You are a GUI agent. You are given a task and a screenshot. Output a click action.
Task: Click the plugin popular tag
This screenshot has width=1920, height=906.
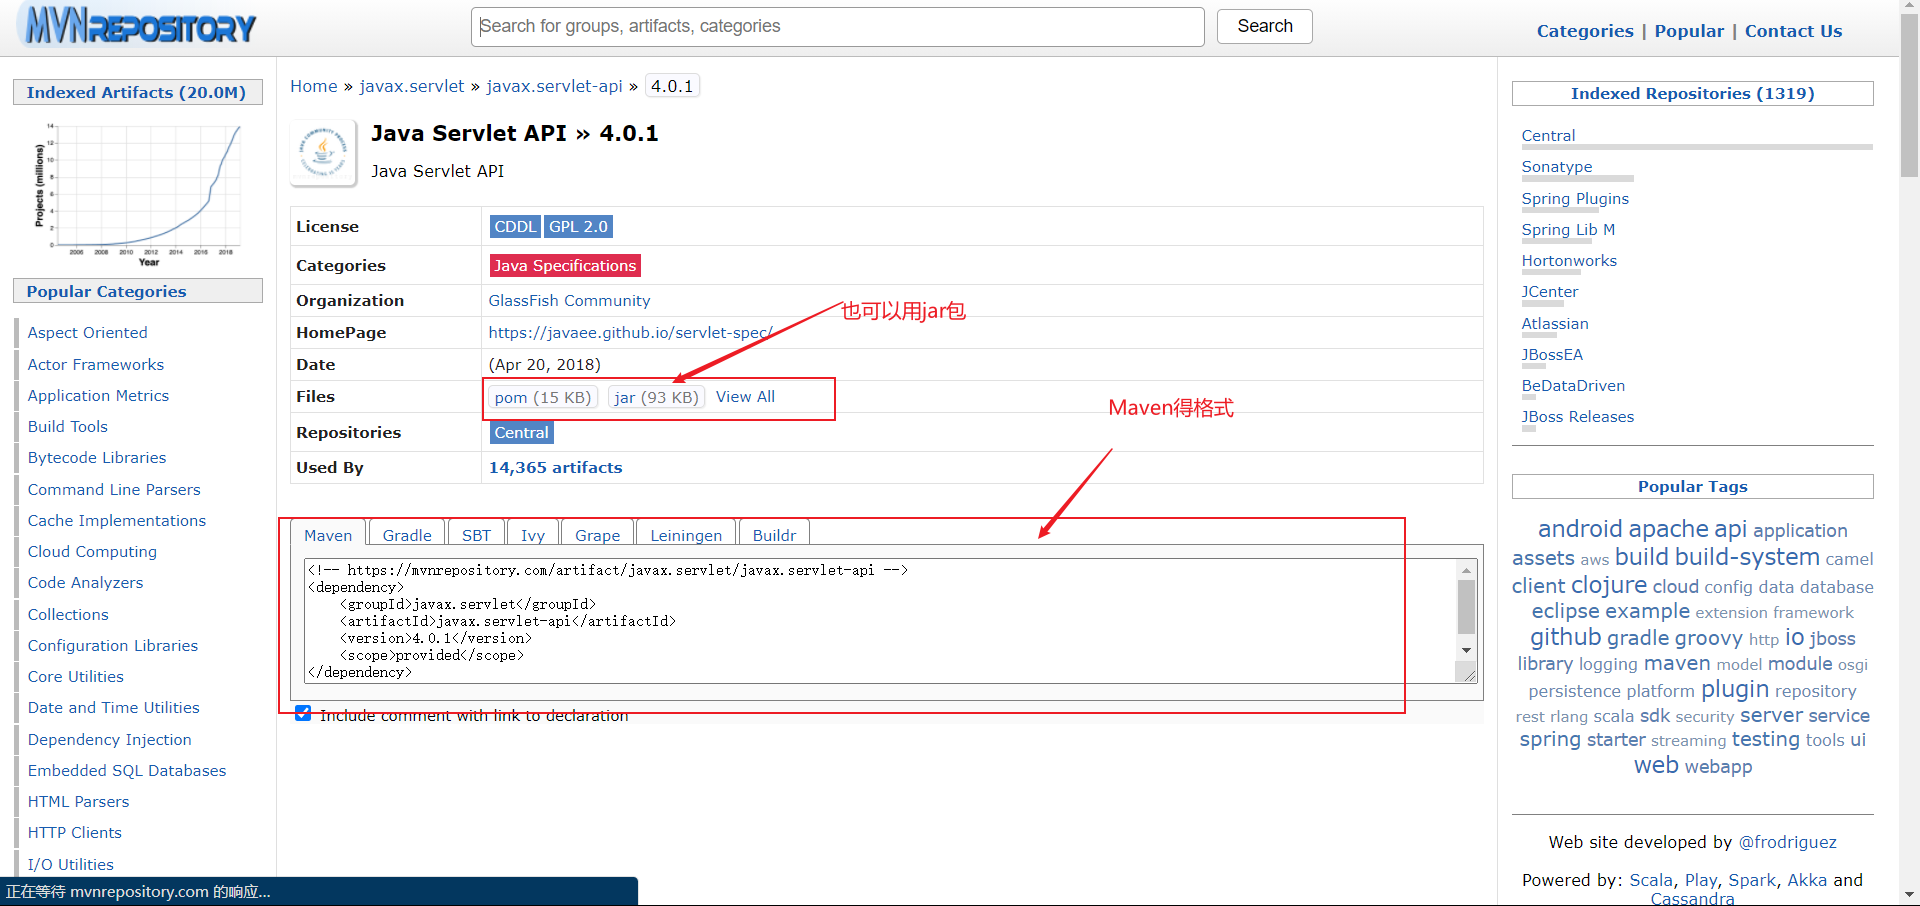coord(1735,689)
